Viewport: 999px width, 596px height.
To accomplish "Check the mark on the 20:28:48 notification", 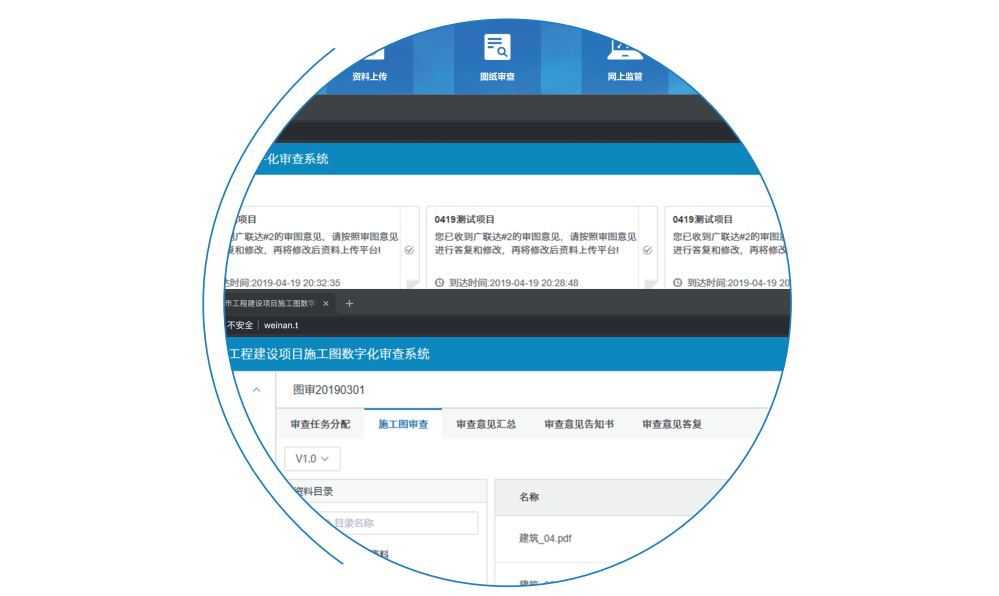I will tap(647, 250).
